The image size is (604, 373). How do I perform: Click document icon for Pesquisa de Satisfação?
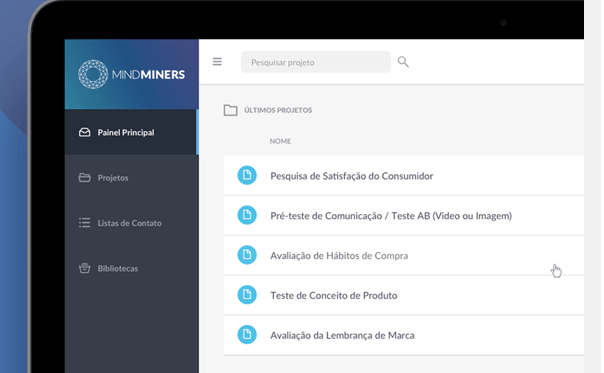(x=247, y=175)
